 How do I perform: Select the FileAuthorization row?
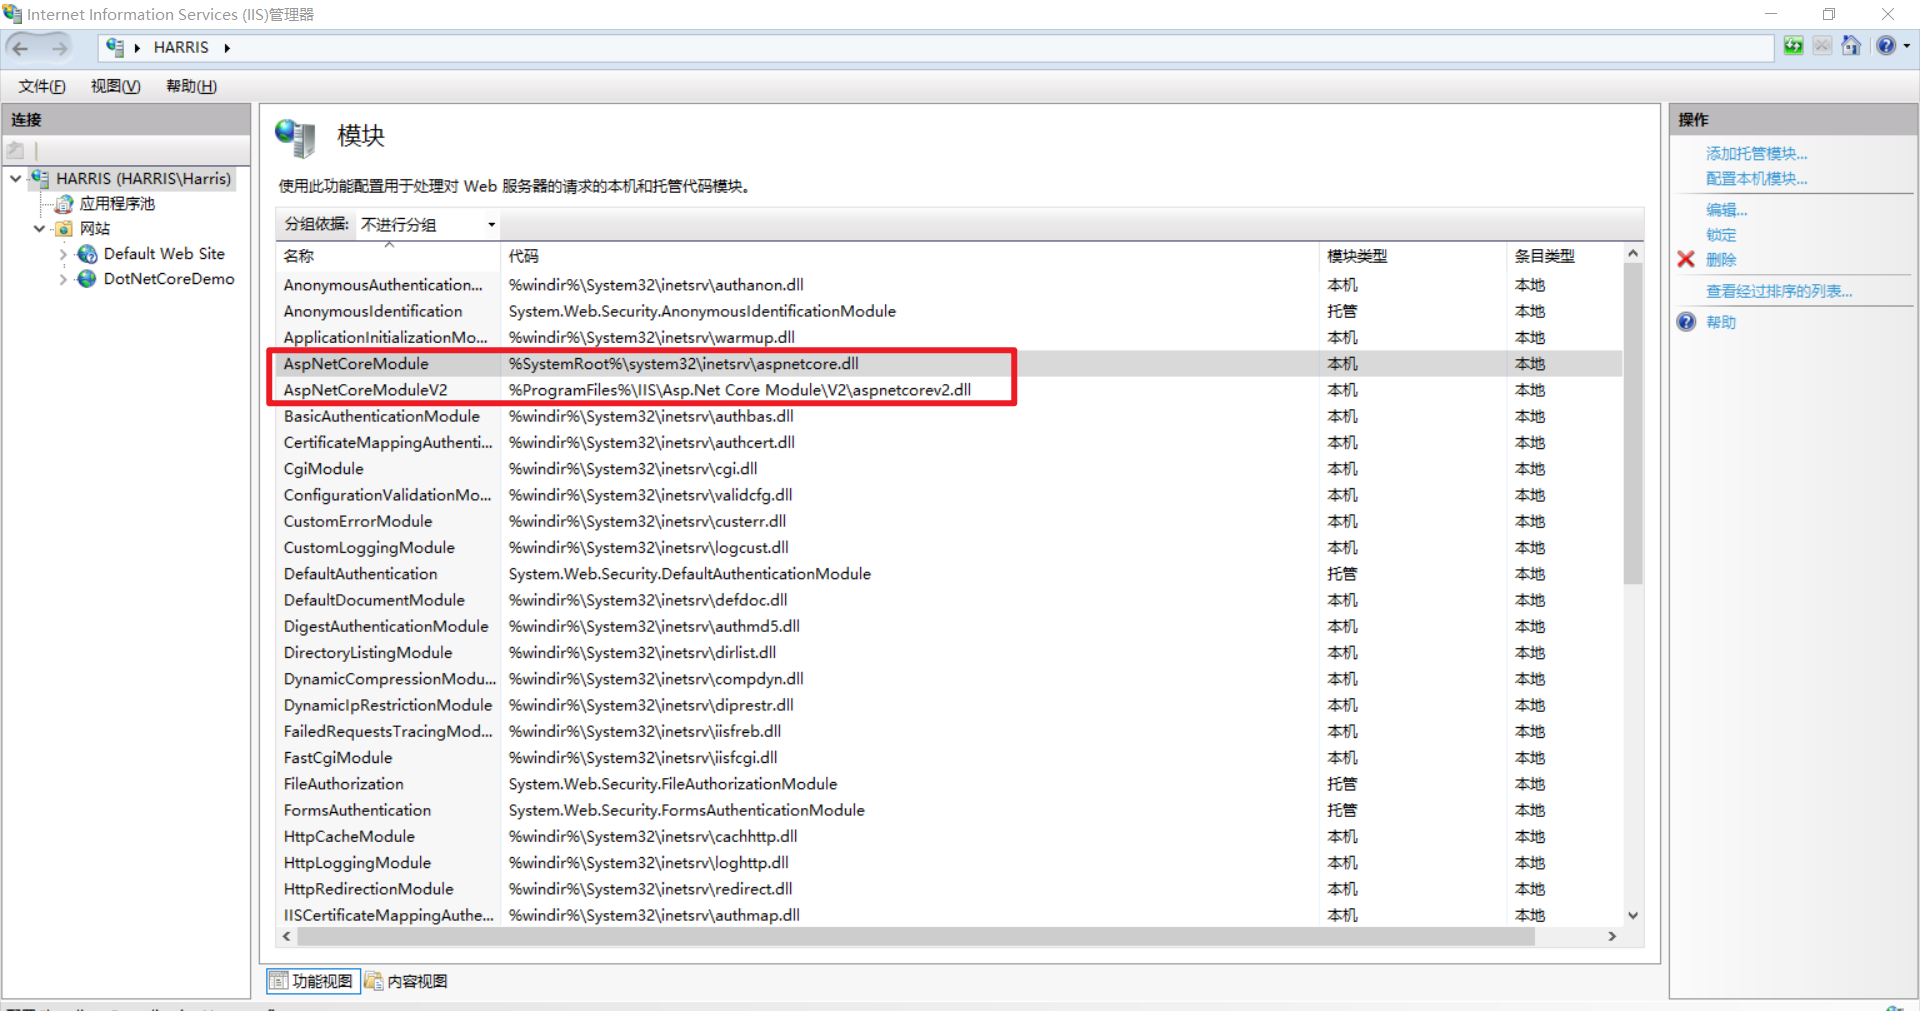tap(949, 784)
